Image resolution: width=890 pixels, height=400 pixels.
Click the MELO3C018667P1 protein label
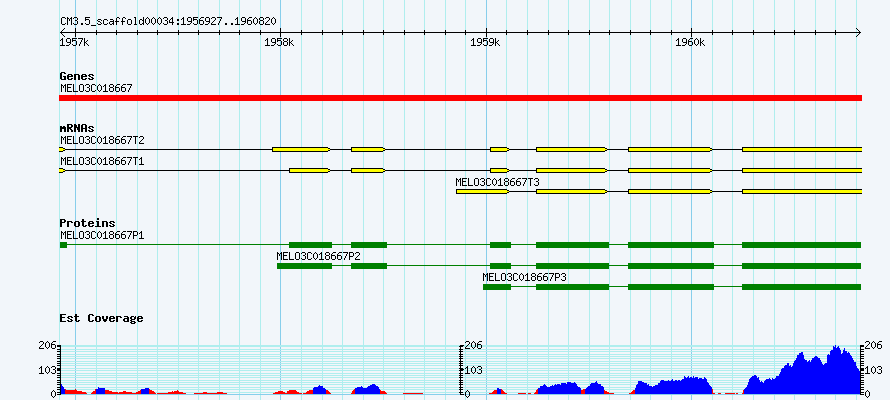coord(102,235)
